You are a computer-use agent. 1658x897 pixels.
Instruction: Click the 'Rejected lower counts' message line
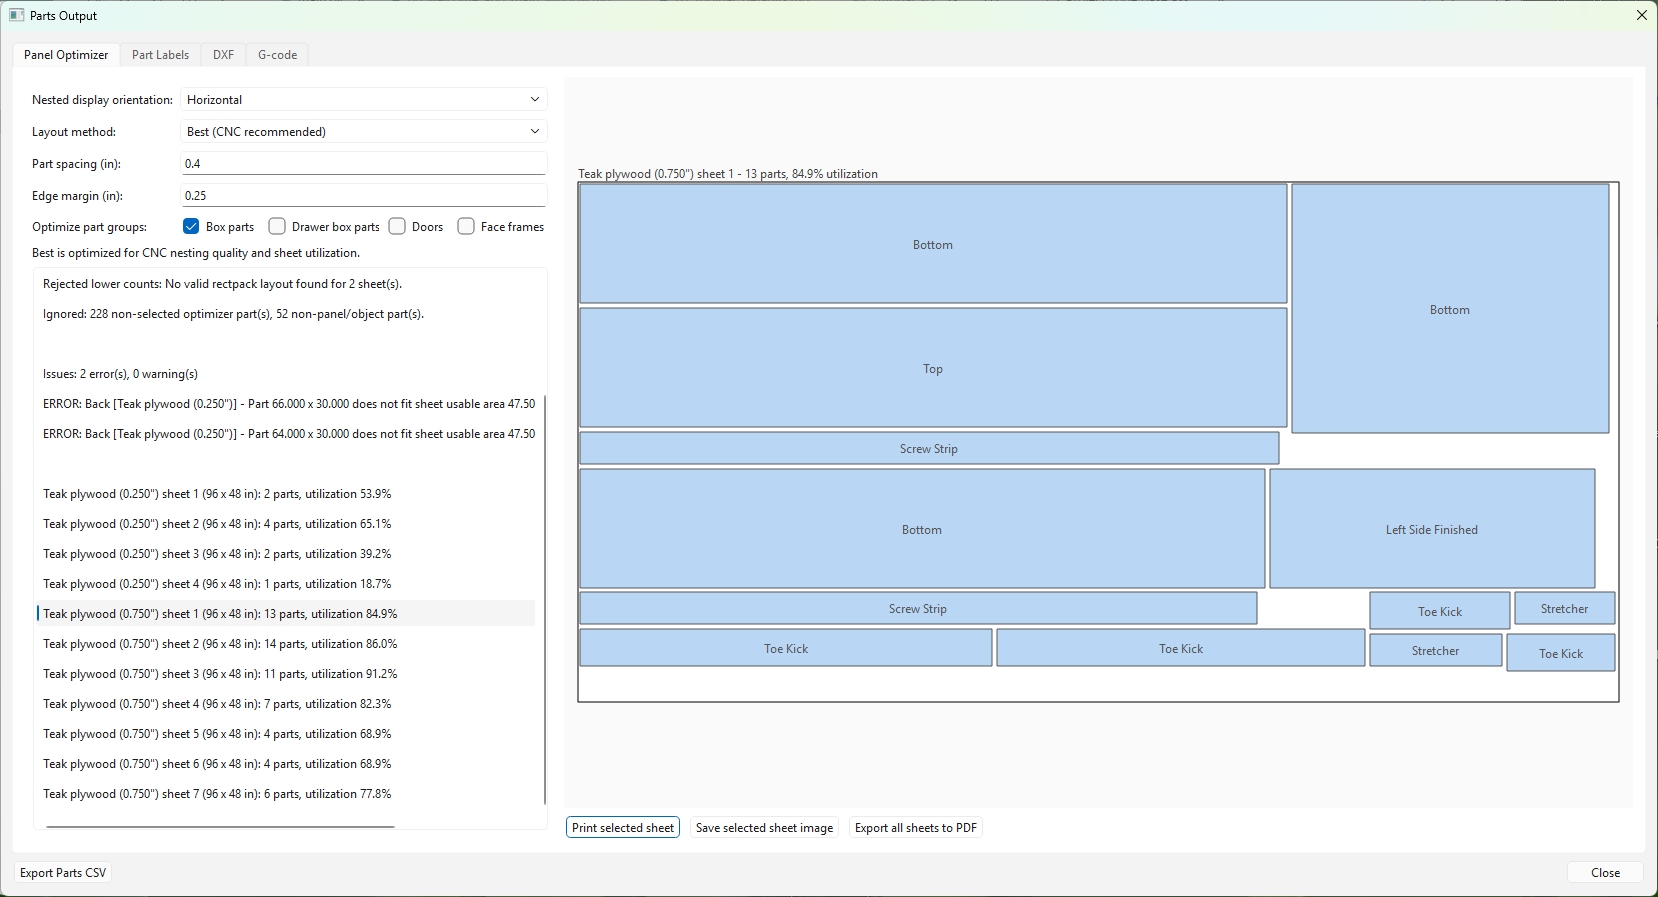(x=286, y=284)
